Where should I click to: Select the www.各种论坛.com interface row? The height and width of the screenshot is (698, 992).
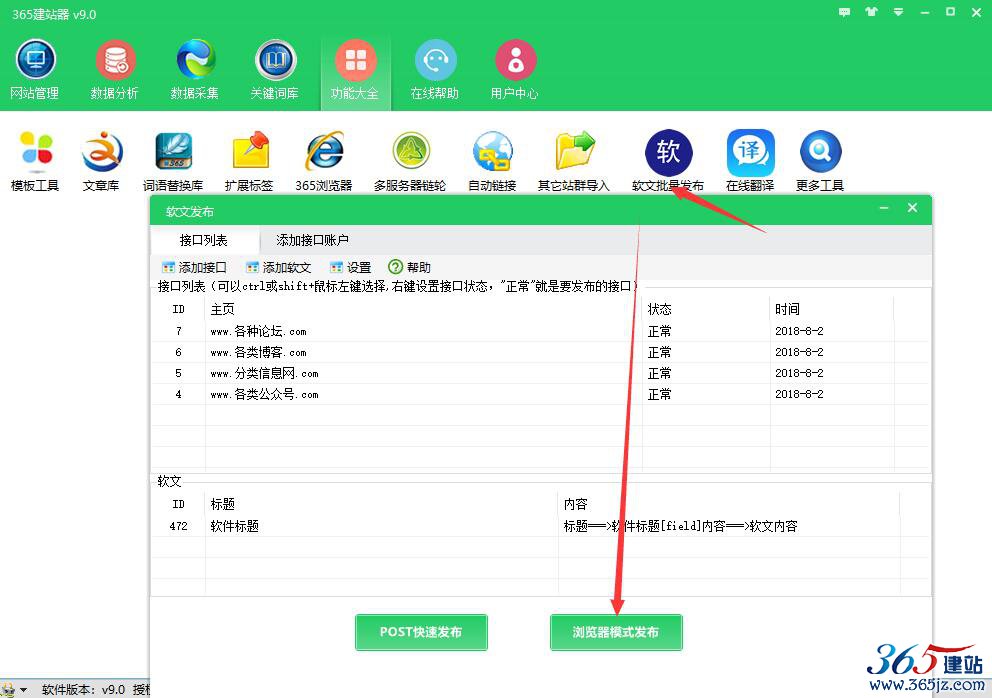[x=540, y=332]
